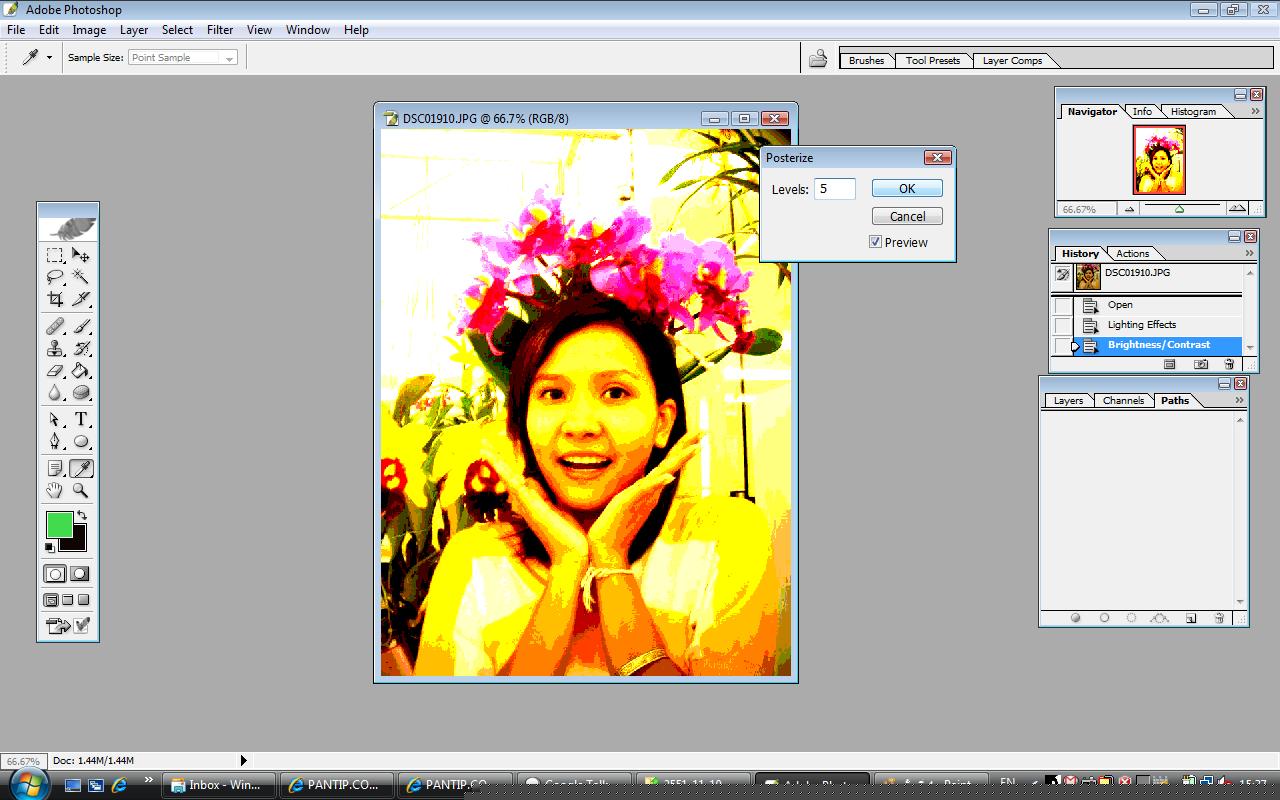Expand Navigator panel options menu
This screenshot has width=1280, height=800.
pos(1256,111)
